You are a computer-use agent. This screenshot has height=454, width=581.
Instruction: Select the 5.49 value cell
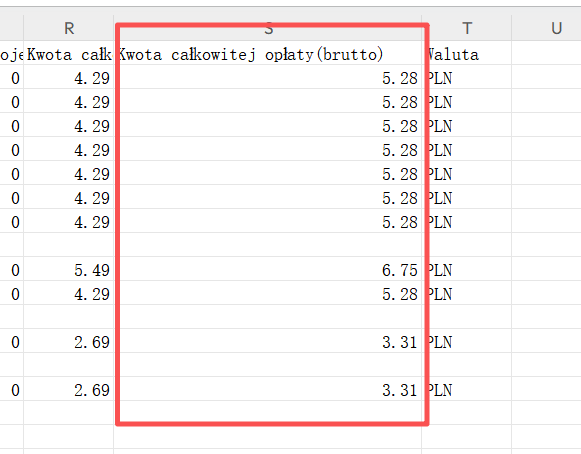pyautogui.click(x=69, y=269)
